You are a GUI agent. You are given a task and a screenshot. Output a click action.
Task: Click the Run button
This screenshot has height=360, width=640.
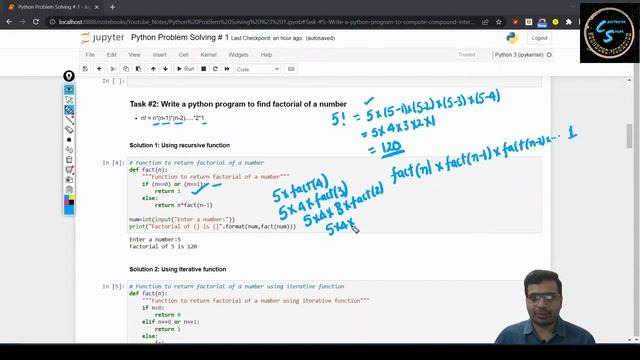click(185, 69)
